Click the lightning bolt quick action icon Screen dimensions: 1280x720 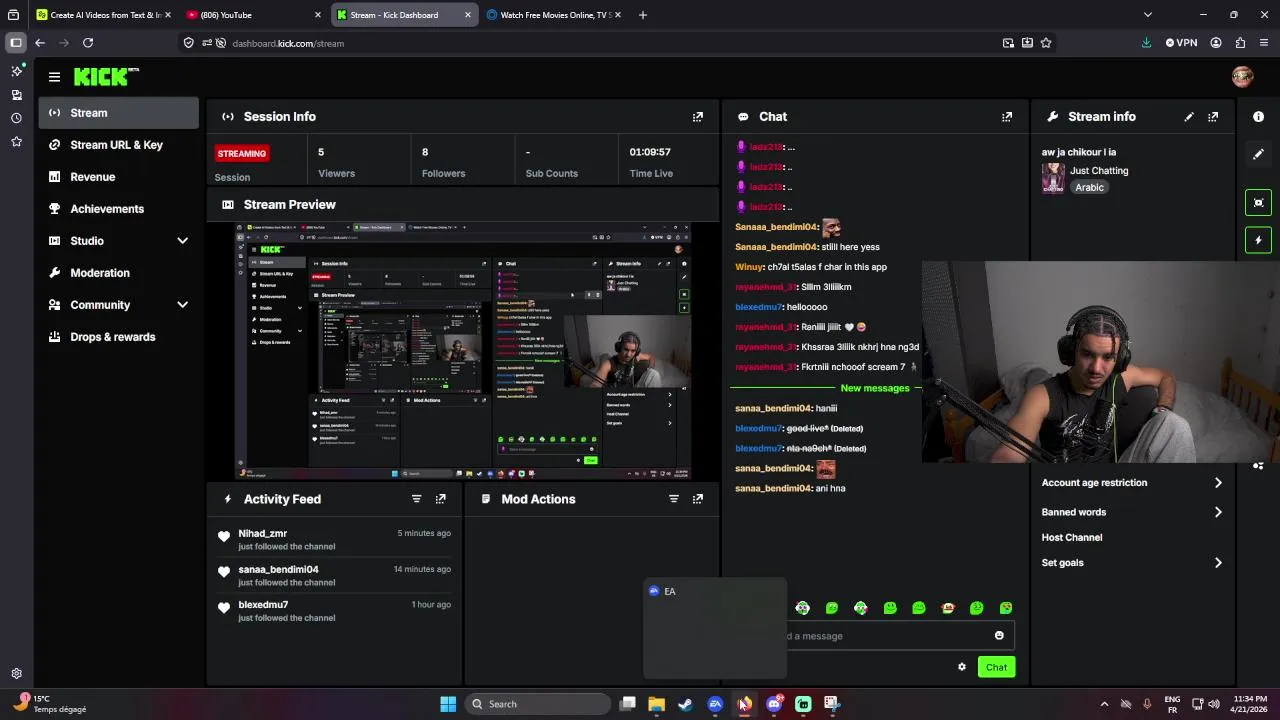click(x=1258, y=240)
